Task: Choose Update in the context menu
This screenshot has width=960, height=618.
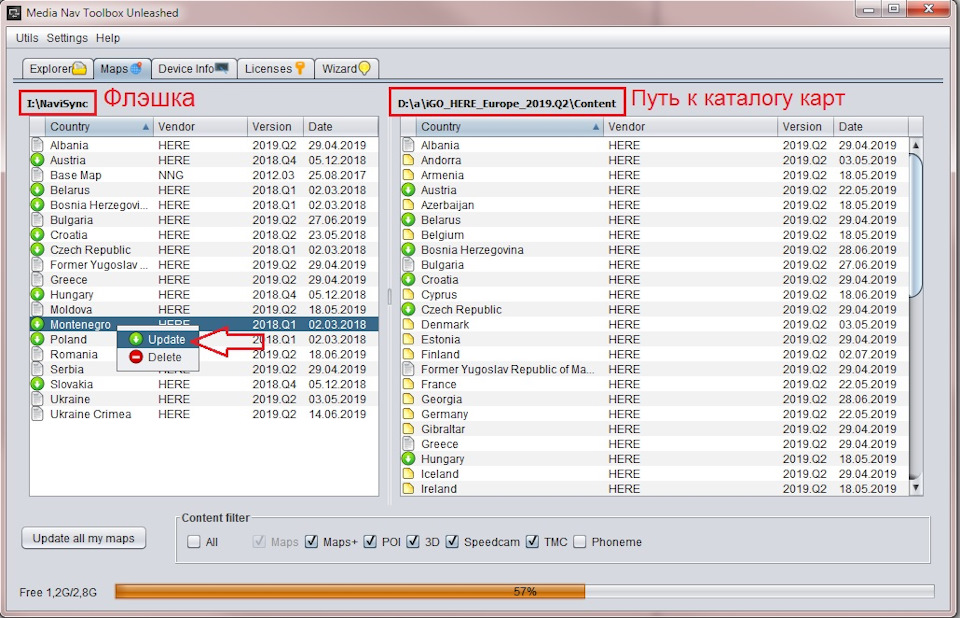Action: coord(158,339)
